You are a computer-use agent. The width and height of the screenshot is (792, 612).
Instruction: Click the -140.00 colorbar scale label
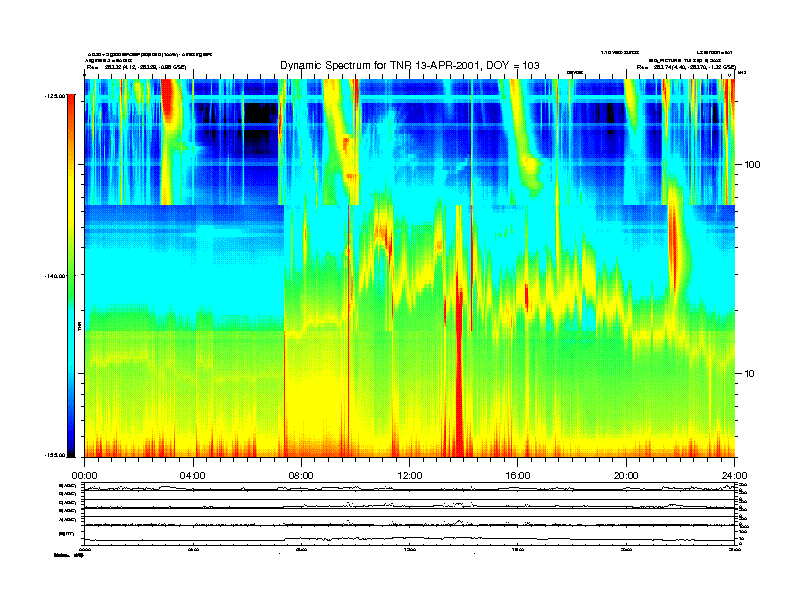pyautogui.click(x=55, y=276)
